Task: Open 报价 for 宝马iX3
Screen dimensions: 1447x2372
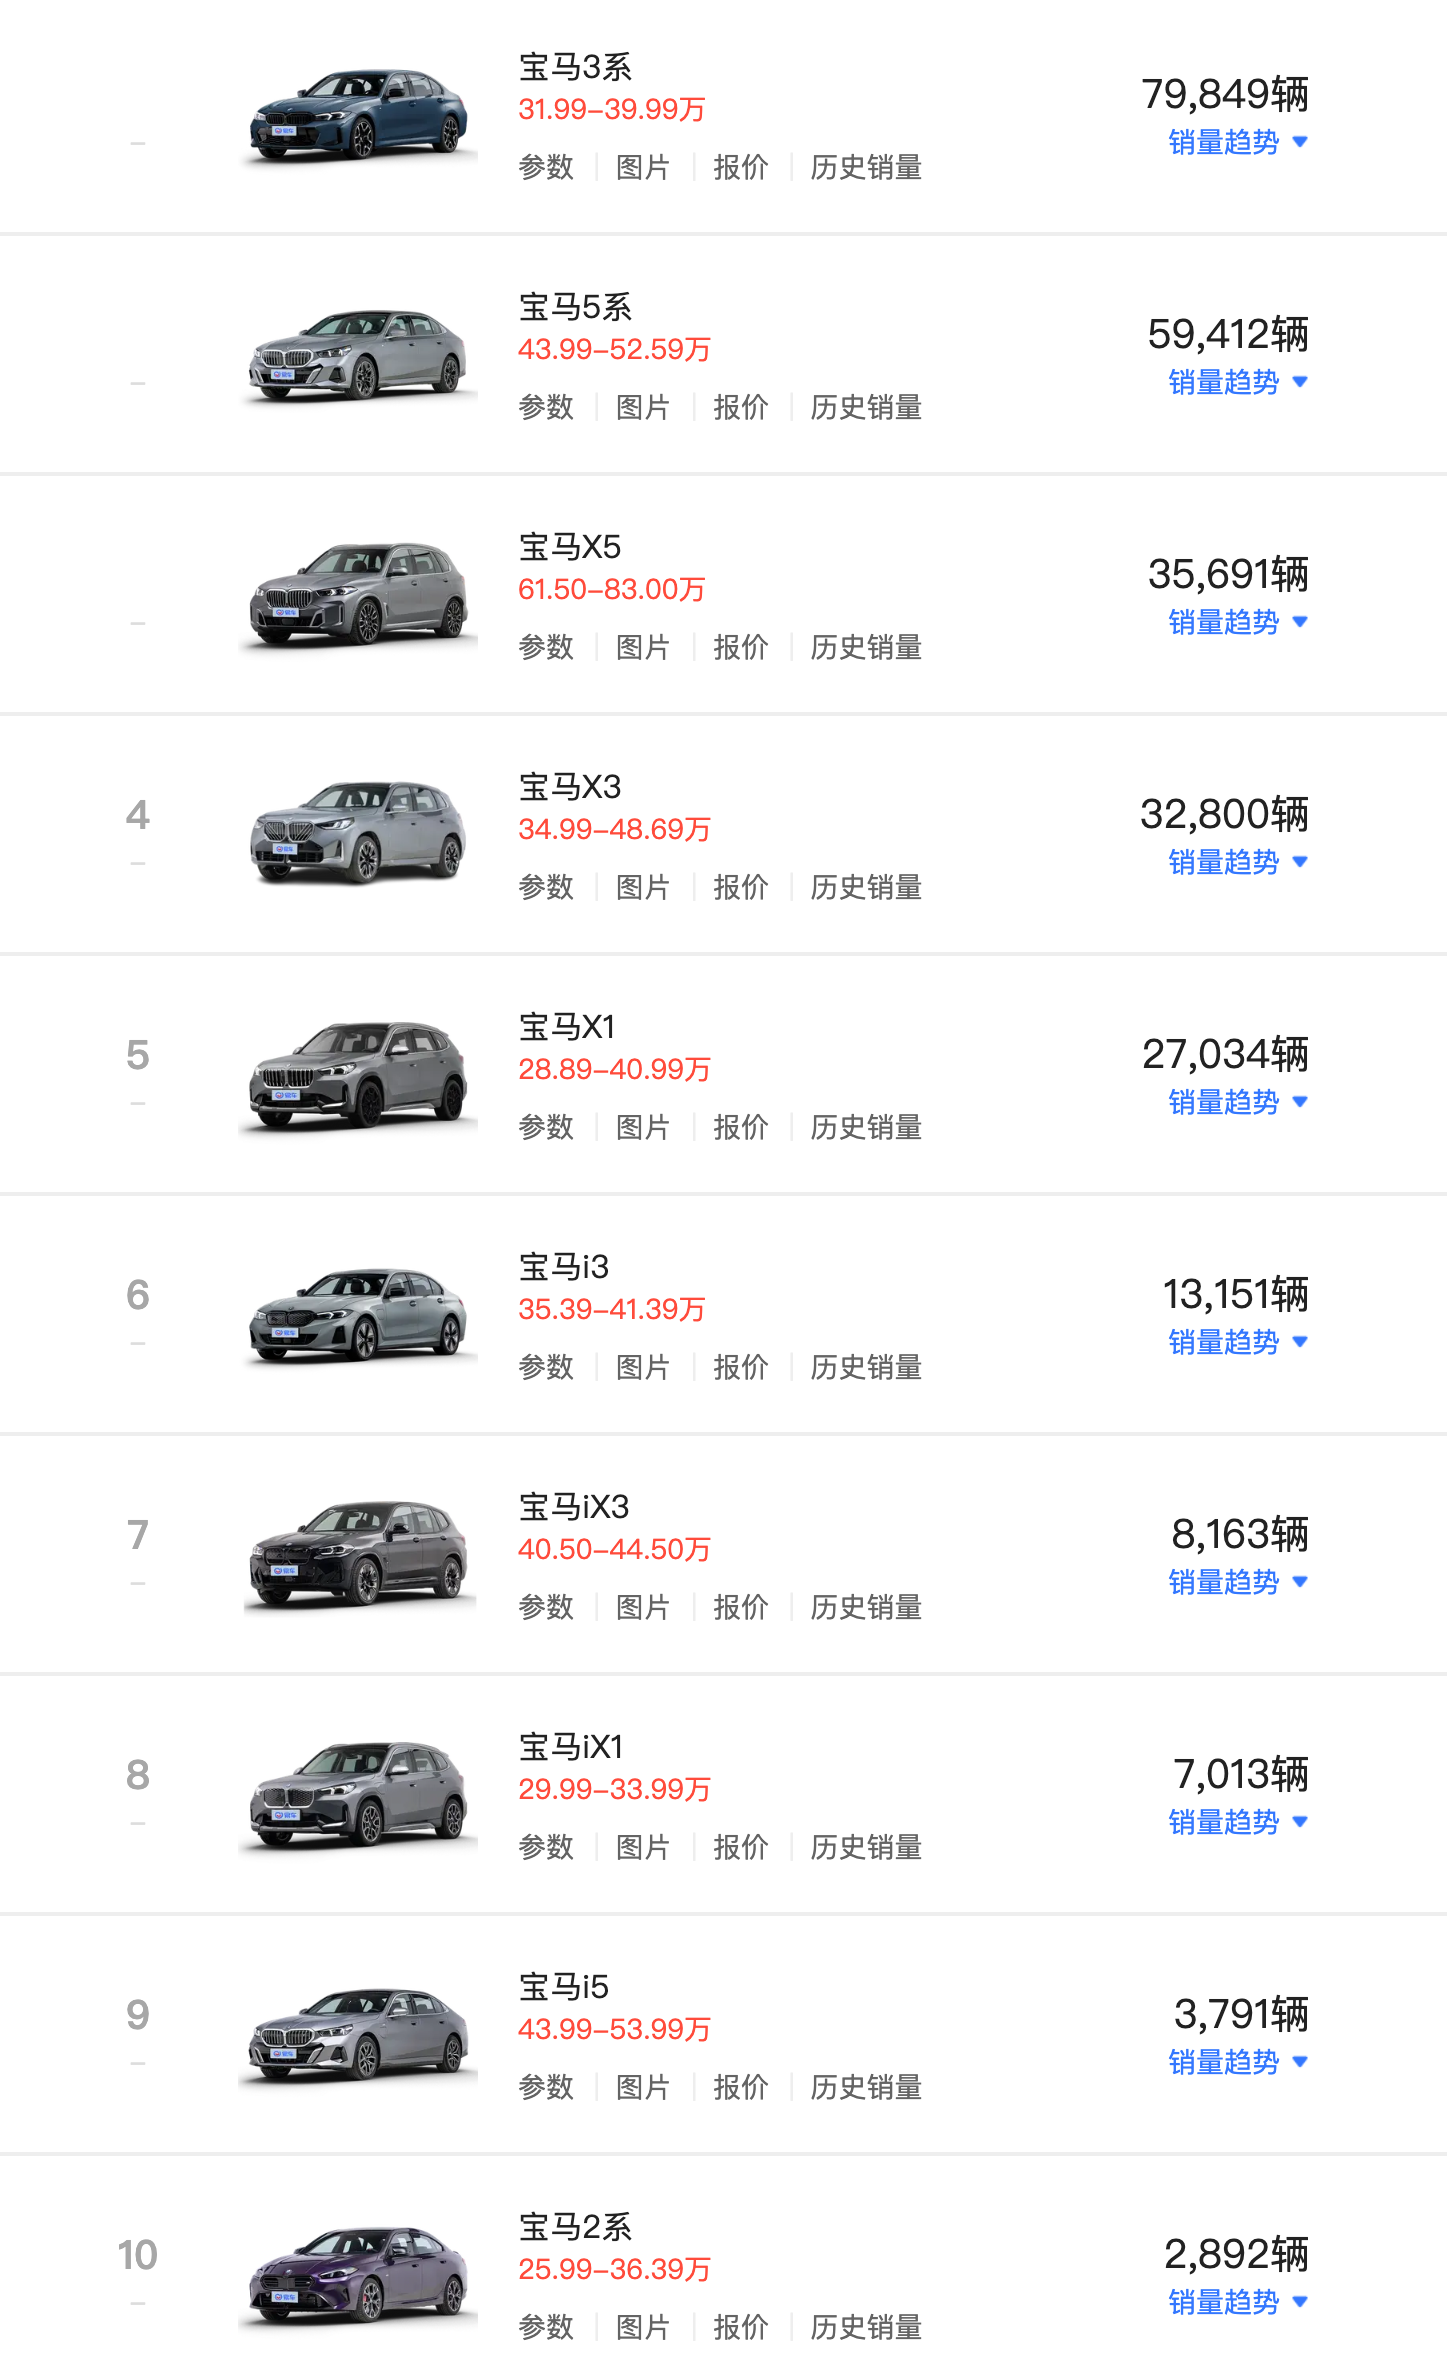Action: tap(740, 1607)
